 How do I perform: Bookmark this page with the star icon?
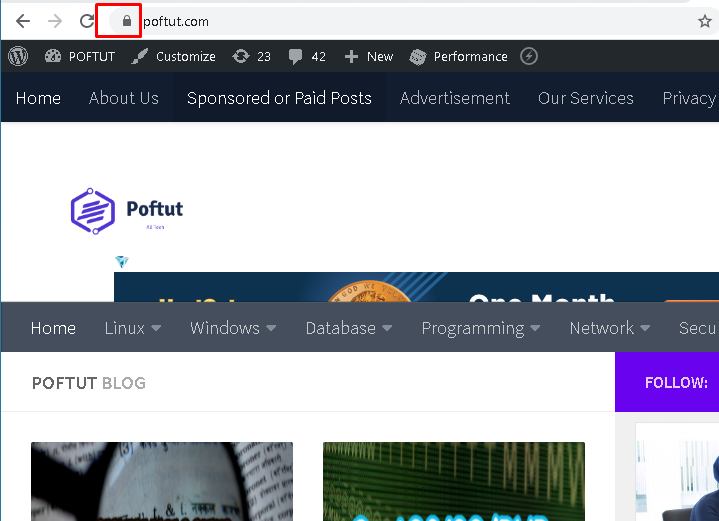[704, 21]
